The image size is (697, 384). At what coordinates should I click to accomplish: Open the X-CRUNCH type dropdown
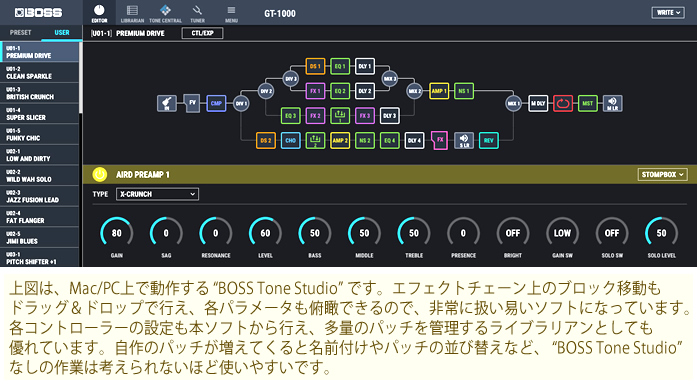[157, 194]
